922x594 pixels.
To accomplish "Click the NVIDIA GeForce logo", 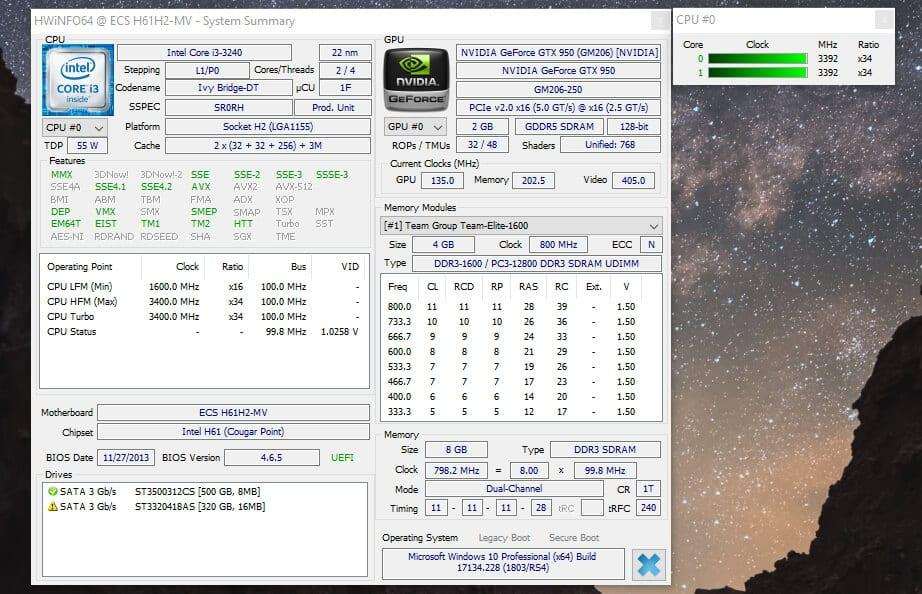I will coord(416,80).
